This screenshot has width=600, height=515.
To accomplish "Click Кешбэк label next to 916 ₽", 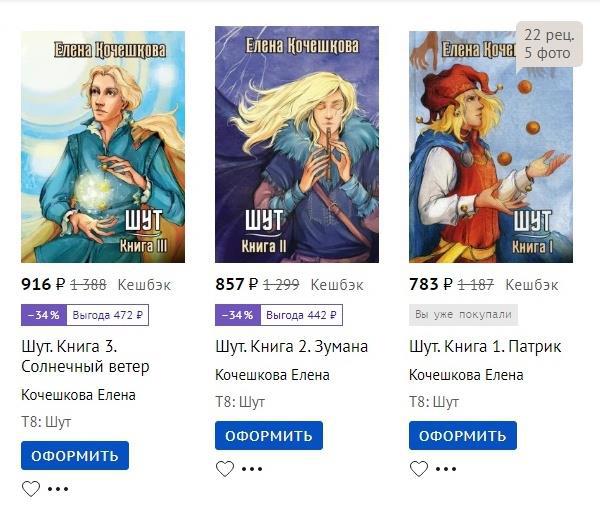I will point(144,285).
